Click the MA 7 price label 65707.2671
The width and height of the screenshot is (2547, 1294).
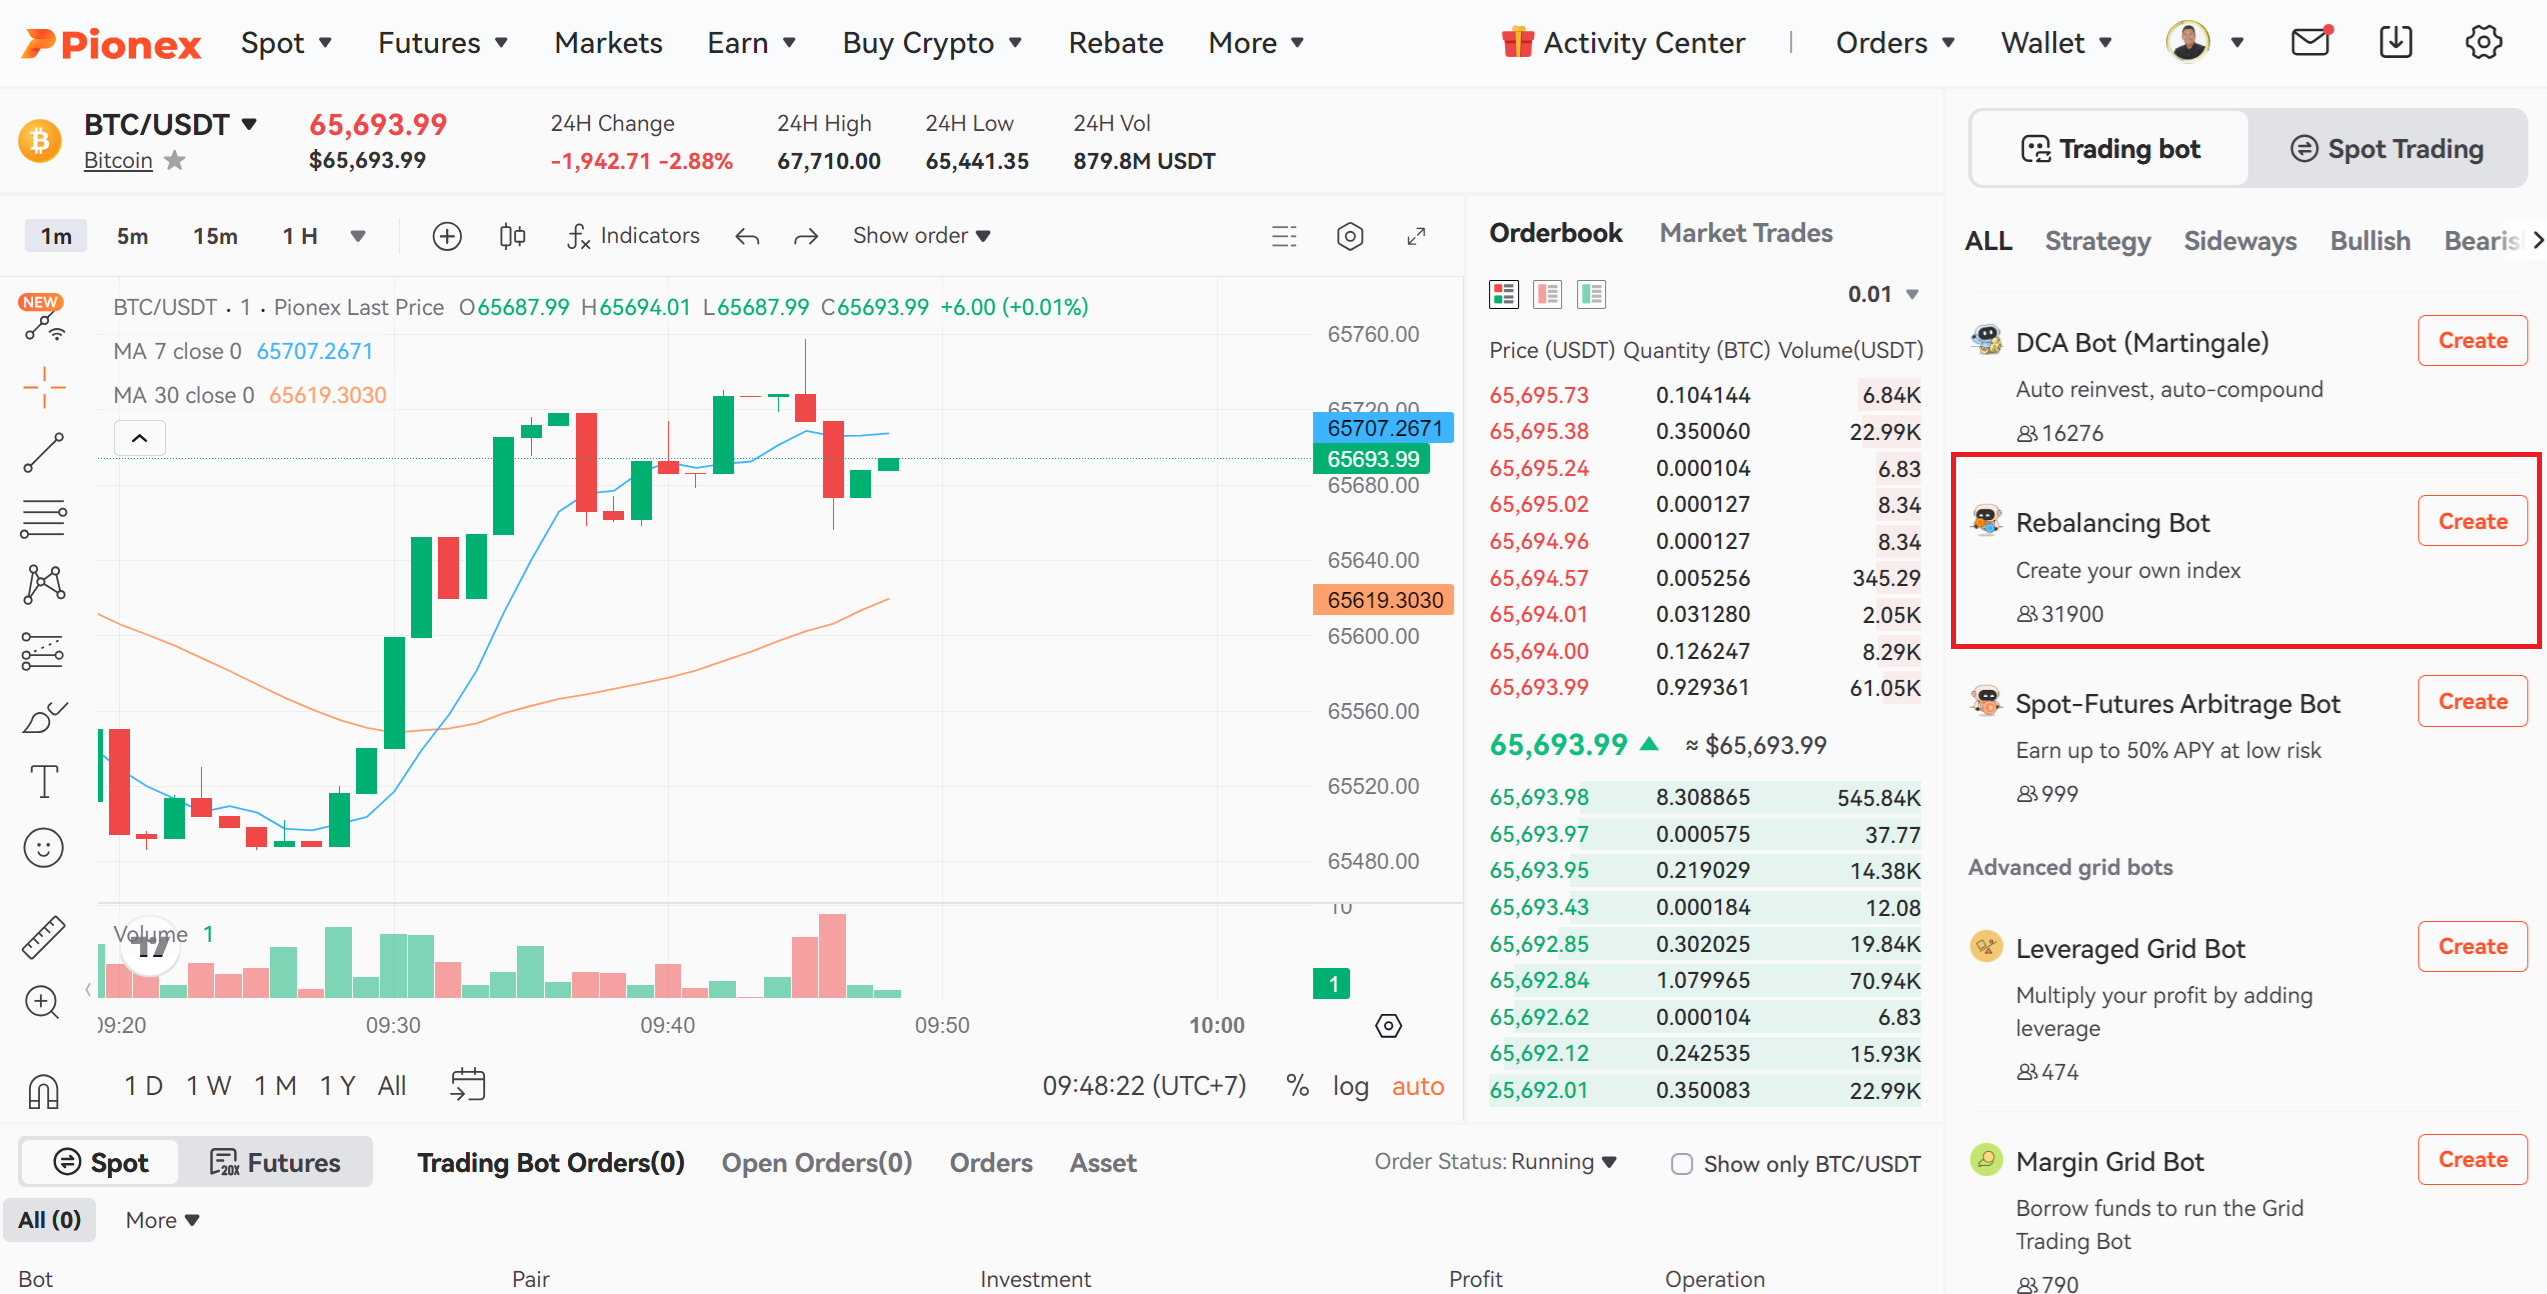1384,427
